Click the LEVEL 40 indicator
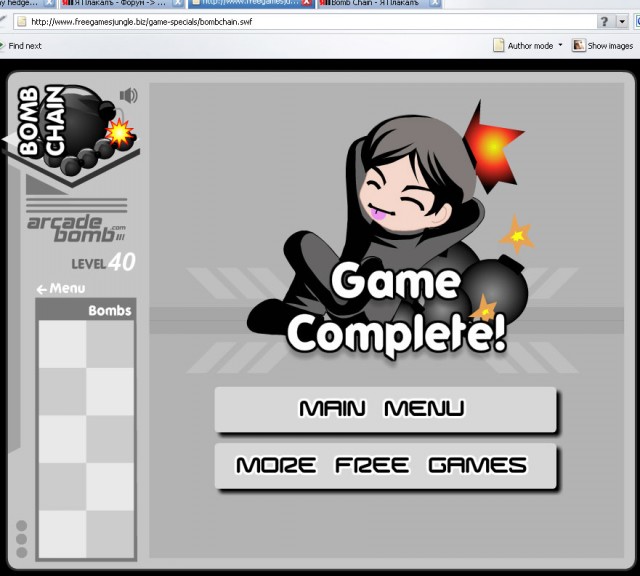This screenshot has width=640, height=576. [x=103, y=262]
